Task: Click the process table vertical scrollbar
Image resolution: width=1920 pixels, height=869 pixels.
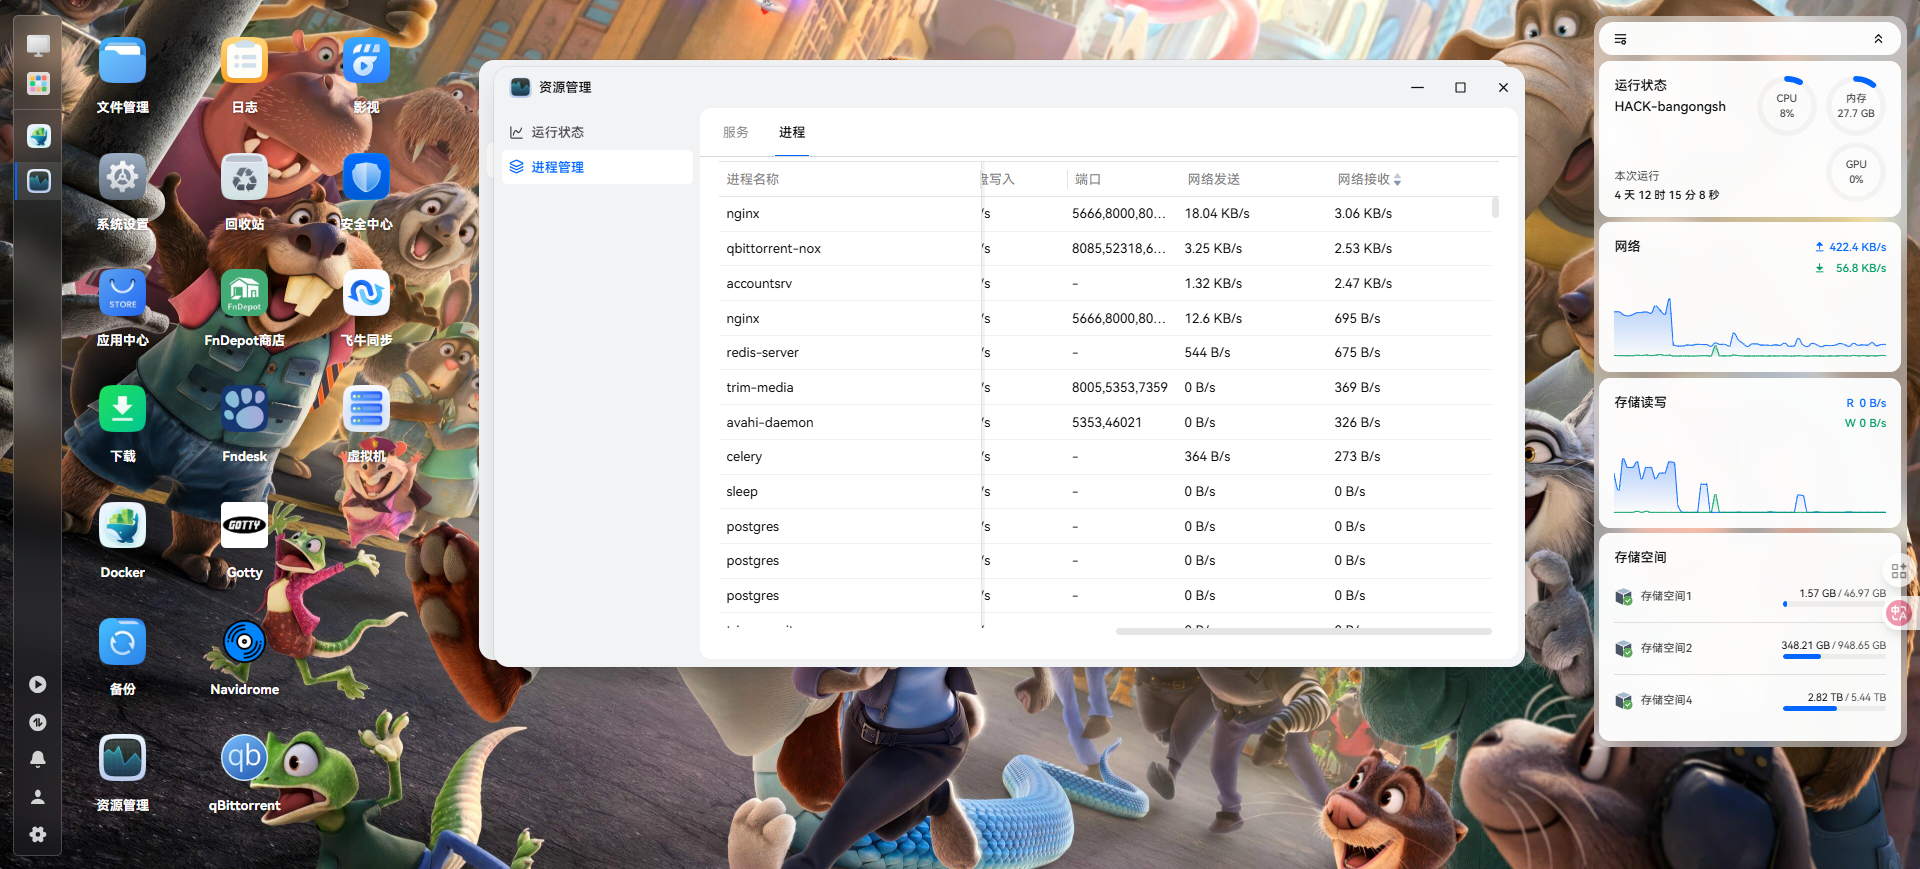Action: click(1495, 207)
